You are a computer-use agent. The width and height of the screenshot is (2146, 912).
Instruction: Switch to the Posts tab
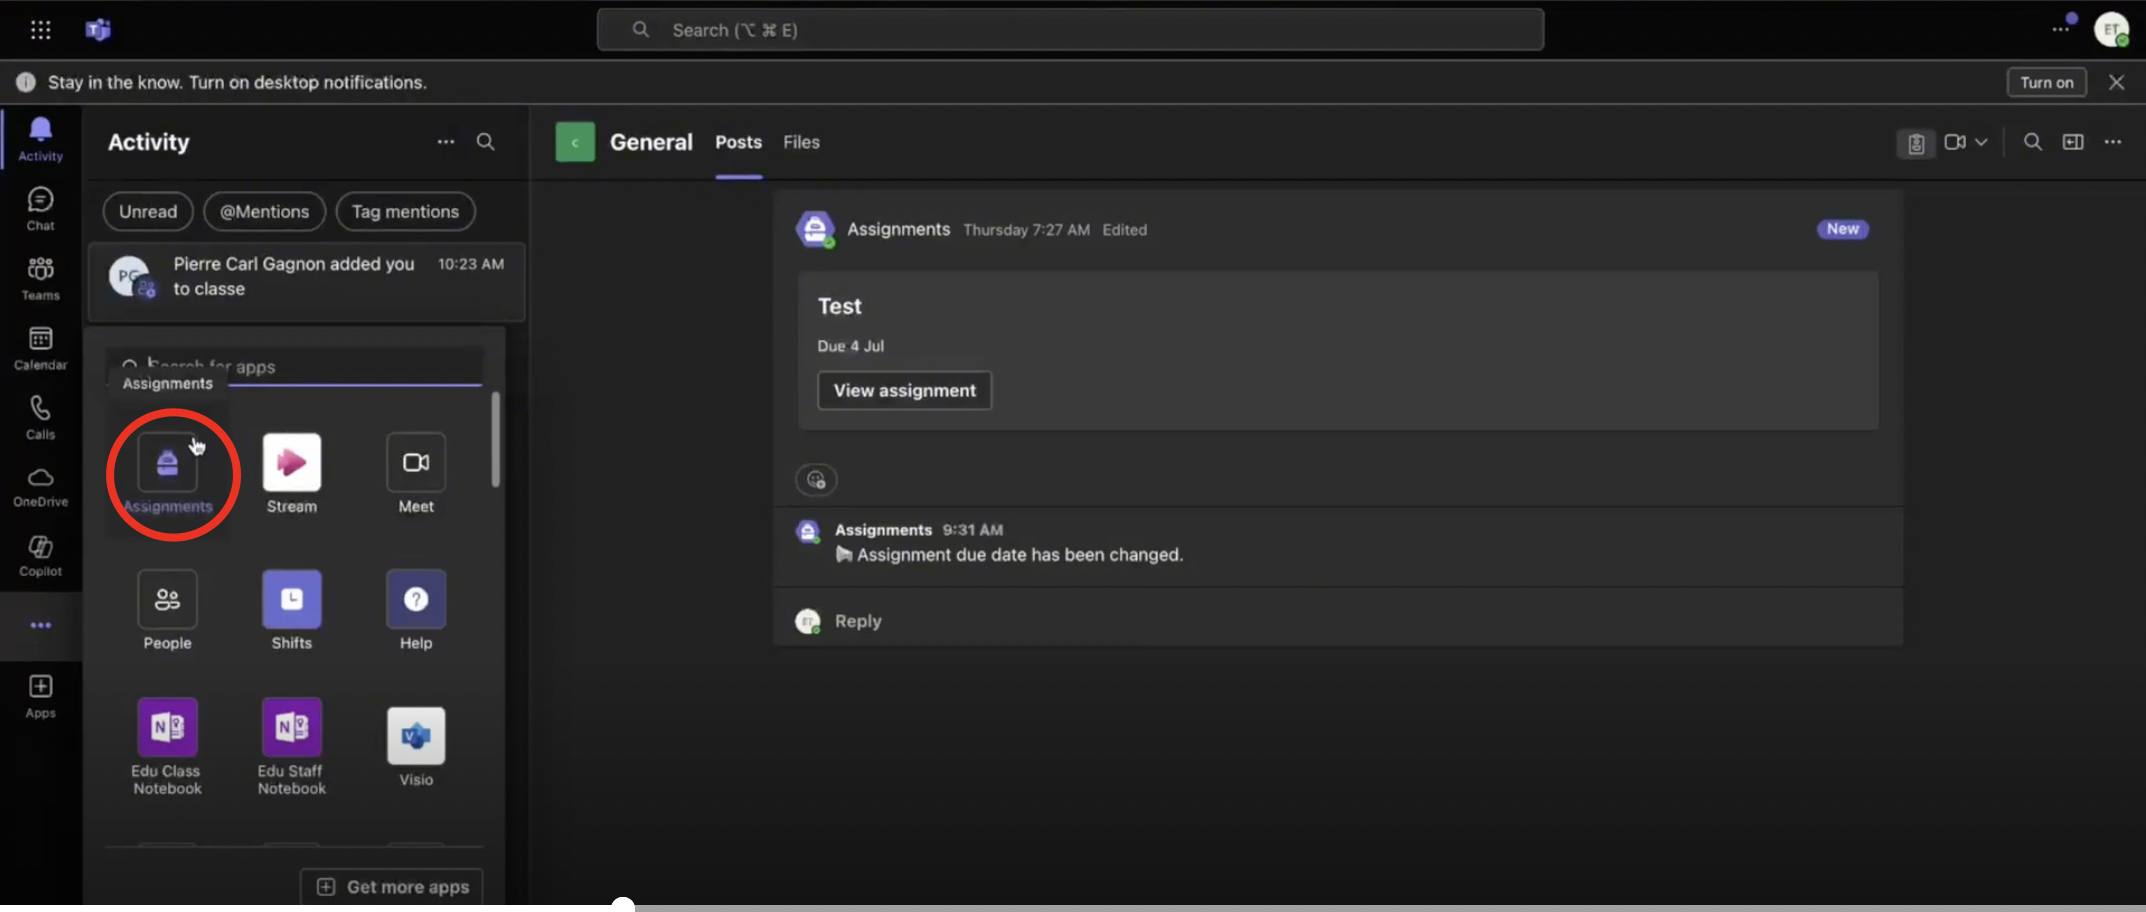[738, 142]
